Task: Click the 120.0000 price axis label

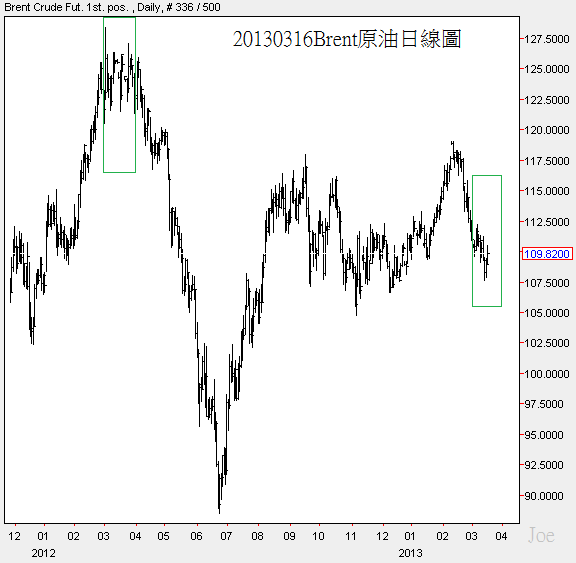Action: point(547,130)
